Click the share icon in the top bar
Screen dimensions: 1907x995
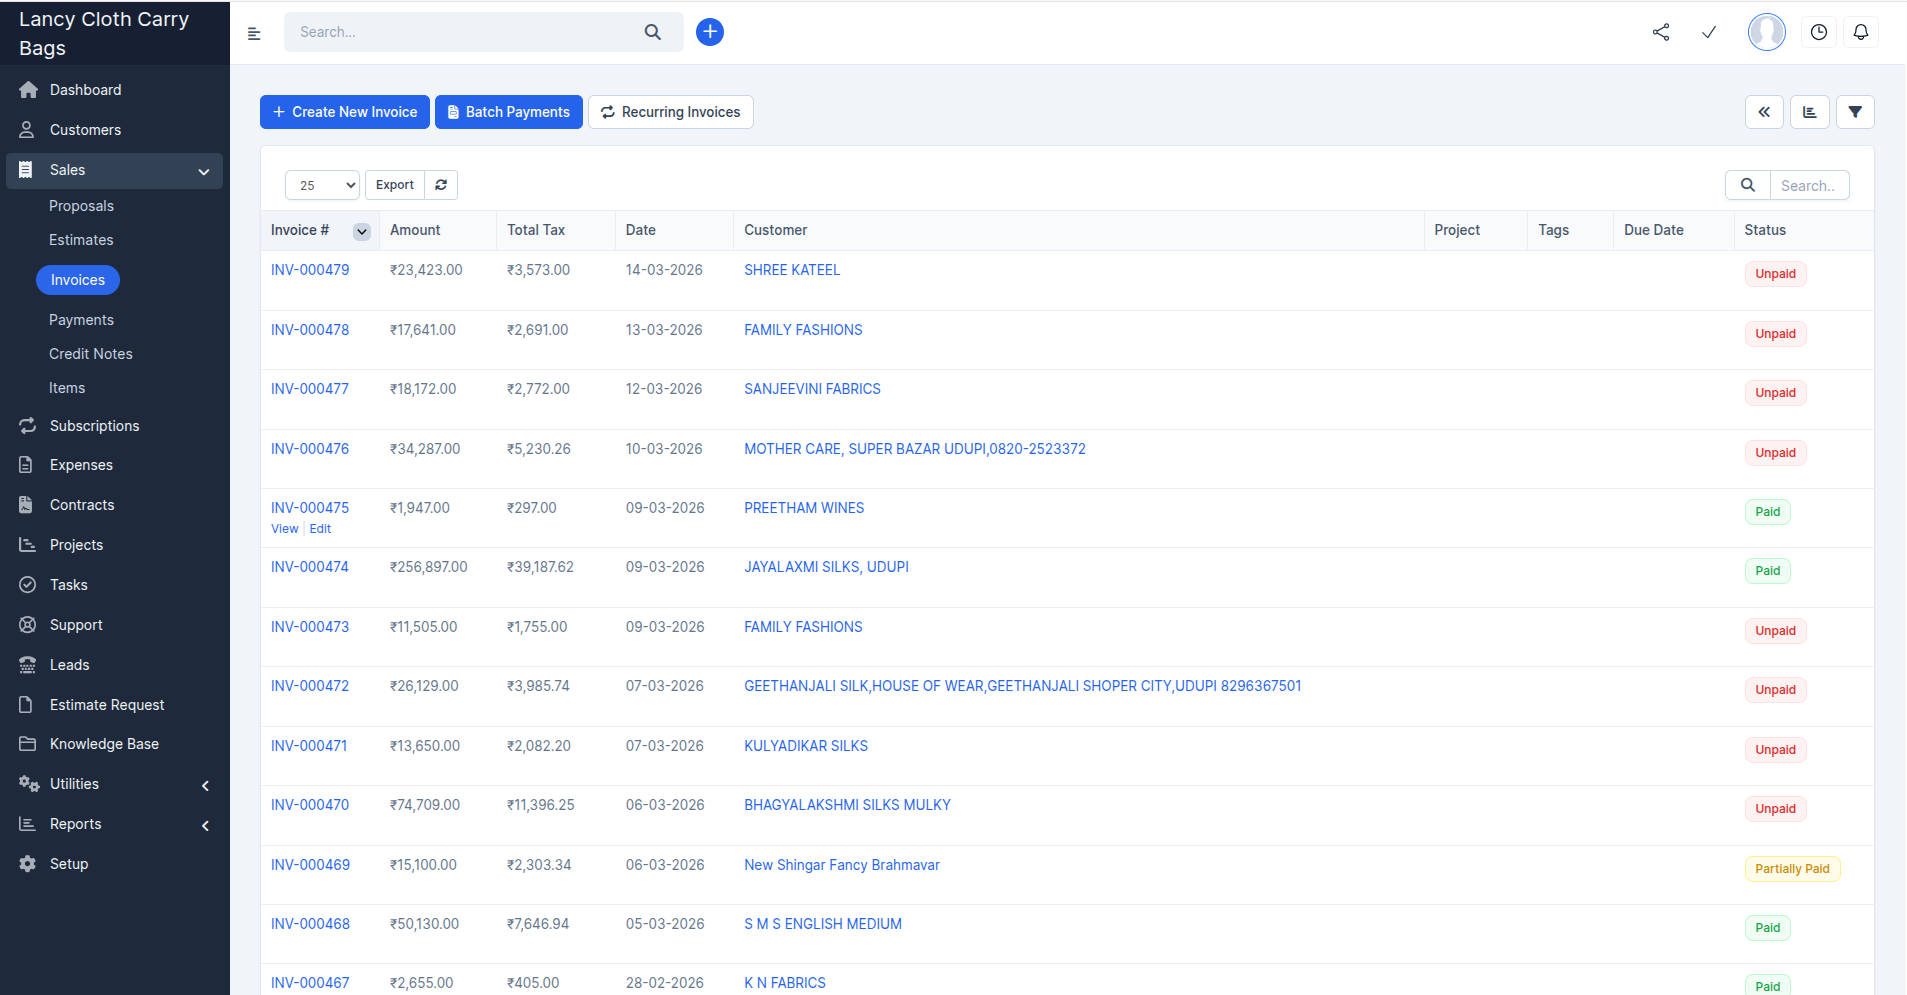(1661, 31)
